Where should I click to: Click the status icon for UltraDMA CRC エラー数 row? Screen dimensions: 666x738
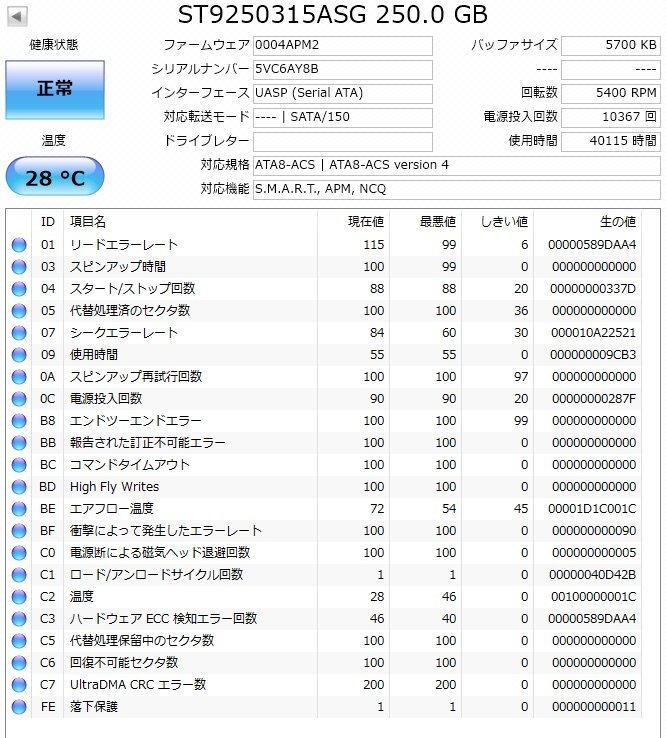(x=19, y=685)
